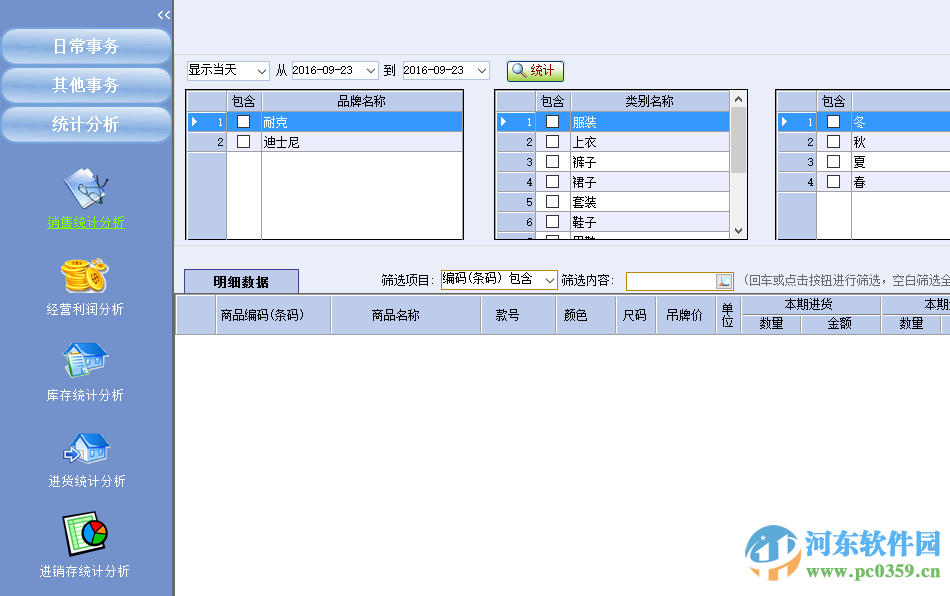Click the 日常事务 button
Screen dimensions: 950x596
tap(85, 46)
